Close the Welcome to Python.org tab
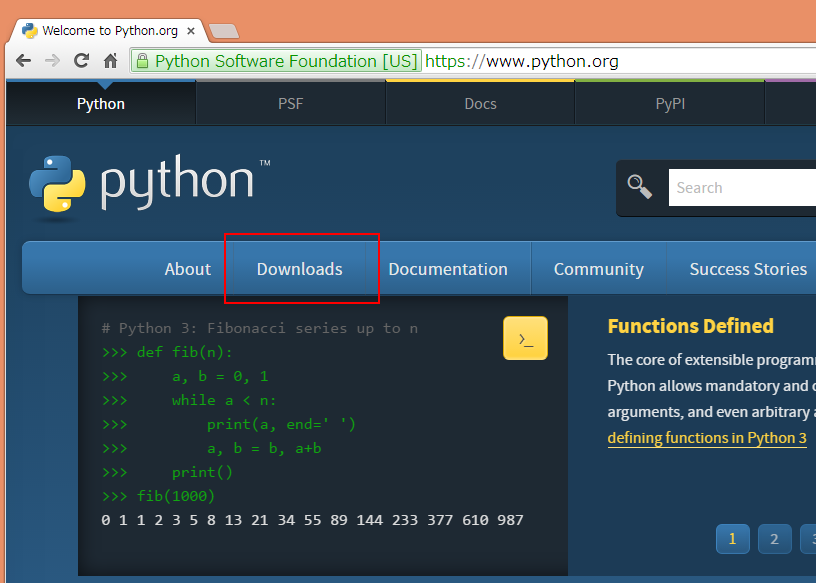The width and height of the screenshot is (816, 583). 191,31
